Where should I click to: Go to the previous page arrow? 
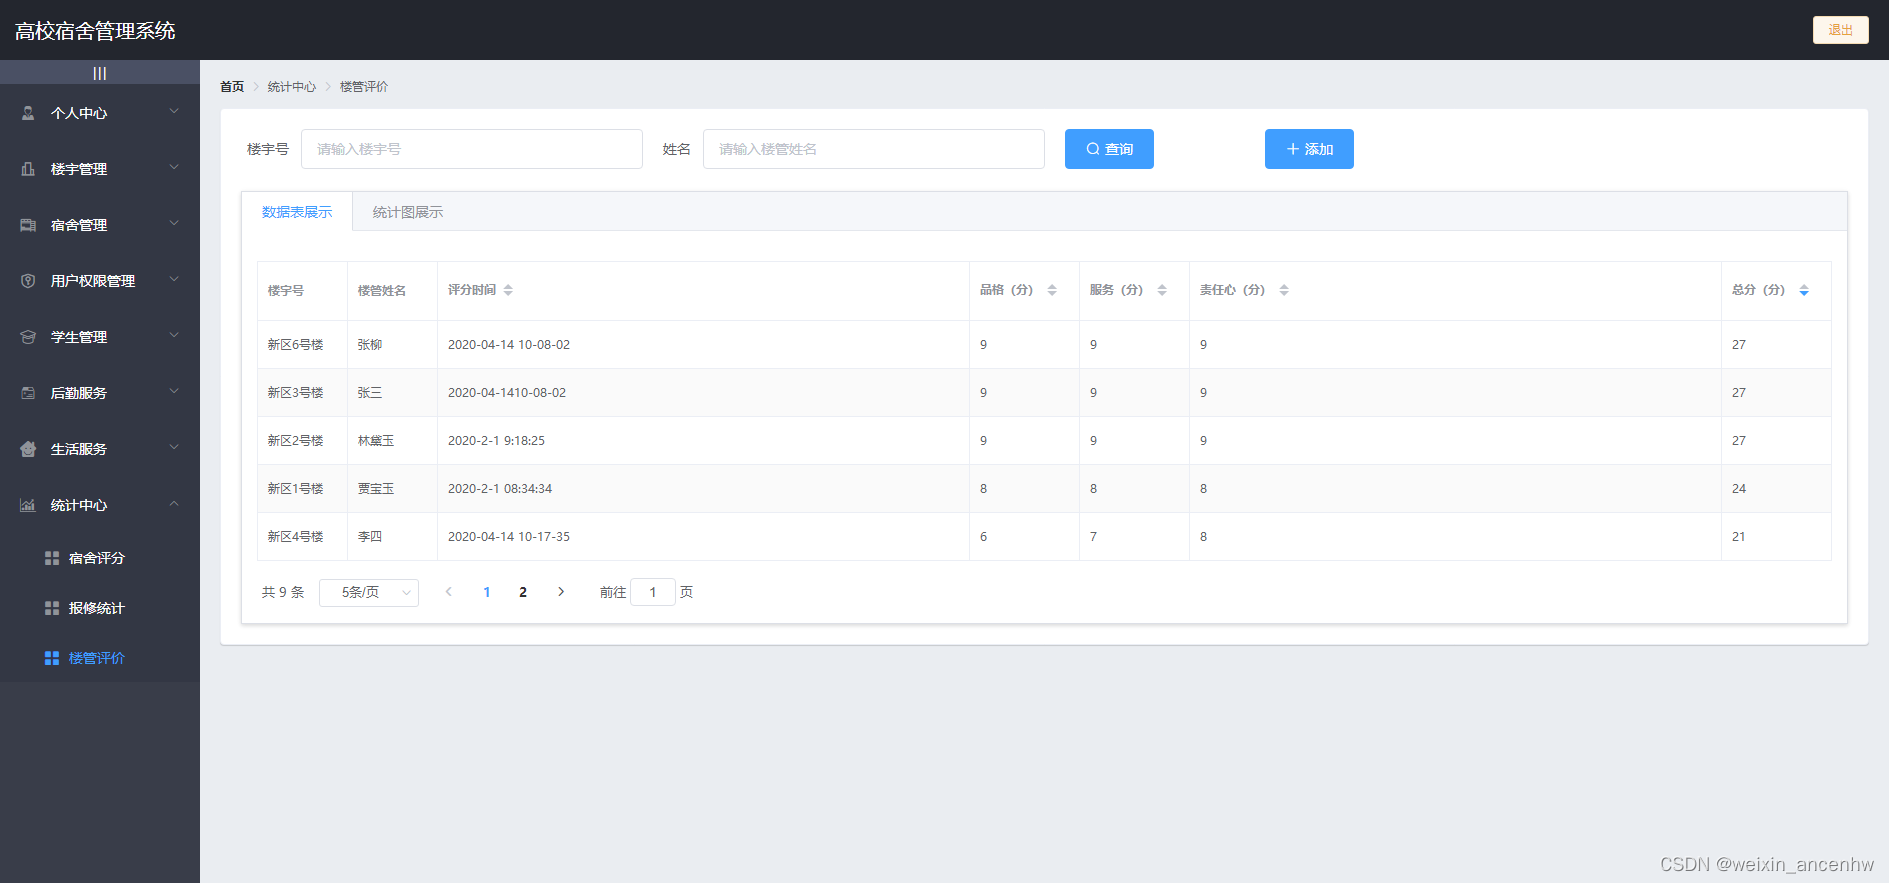click(x=449, y=592)
